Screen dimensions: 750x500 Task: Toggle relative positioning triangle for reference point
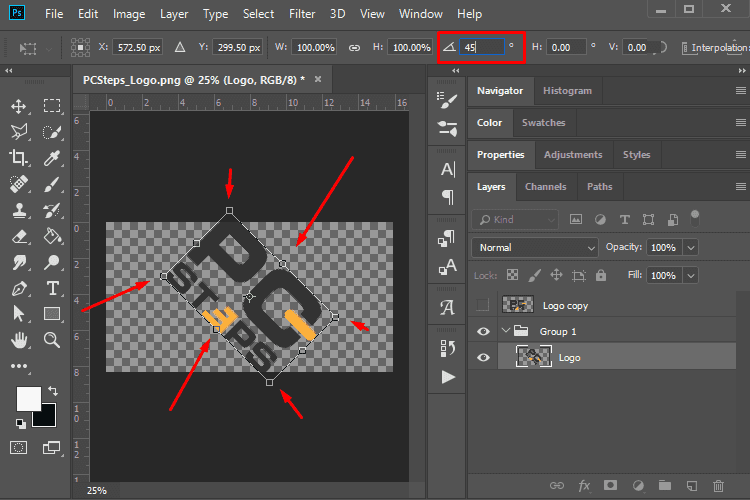(x=180, y=47)
